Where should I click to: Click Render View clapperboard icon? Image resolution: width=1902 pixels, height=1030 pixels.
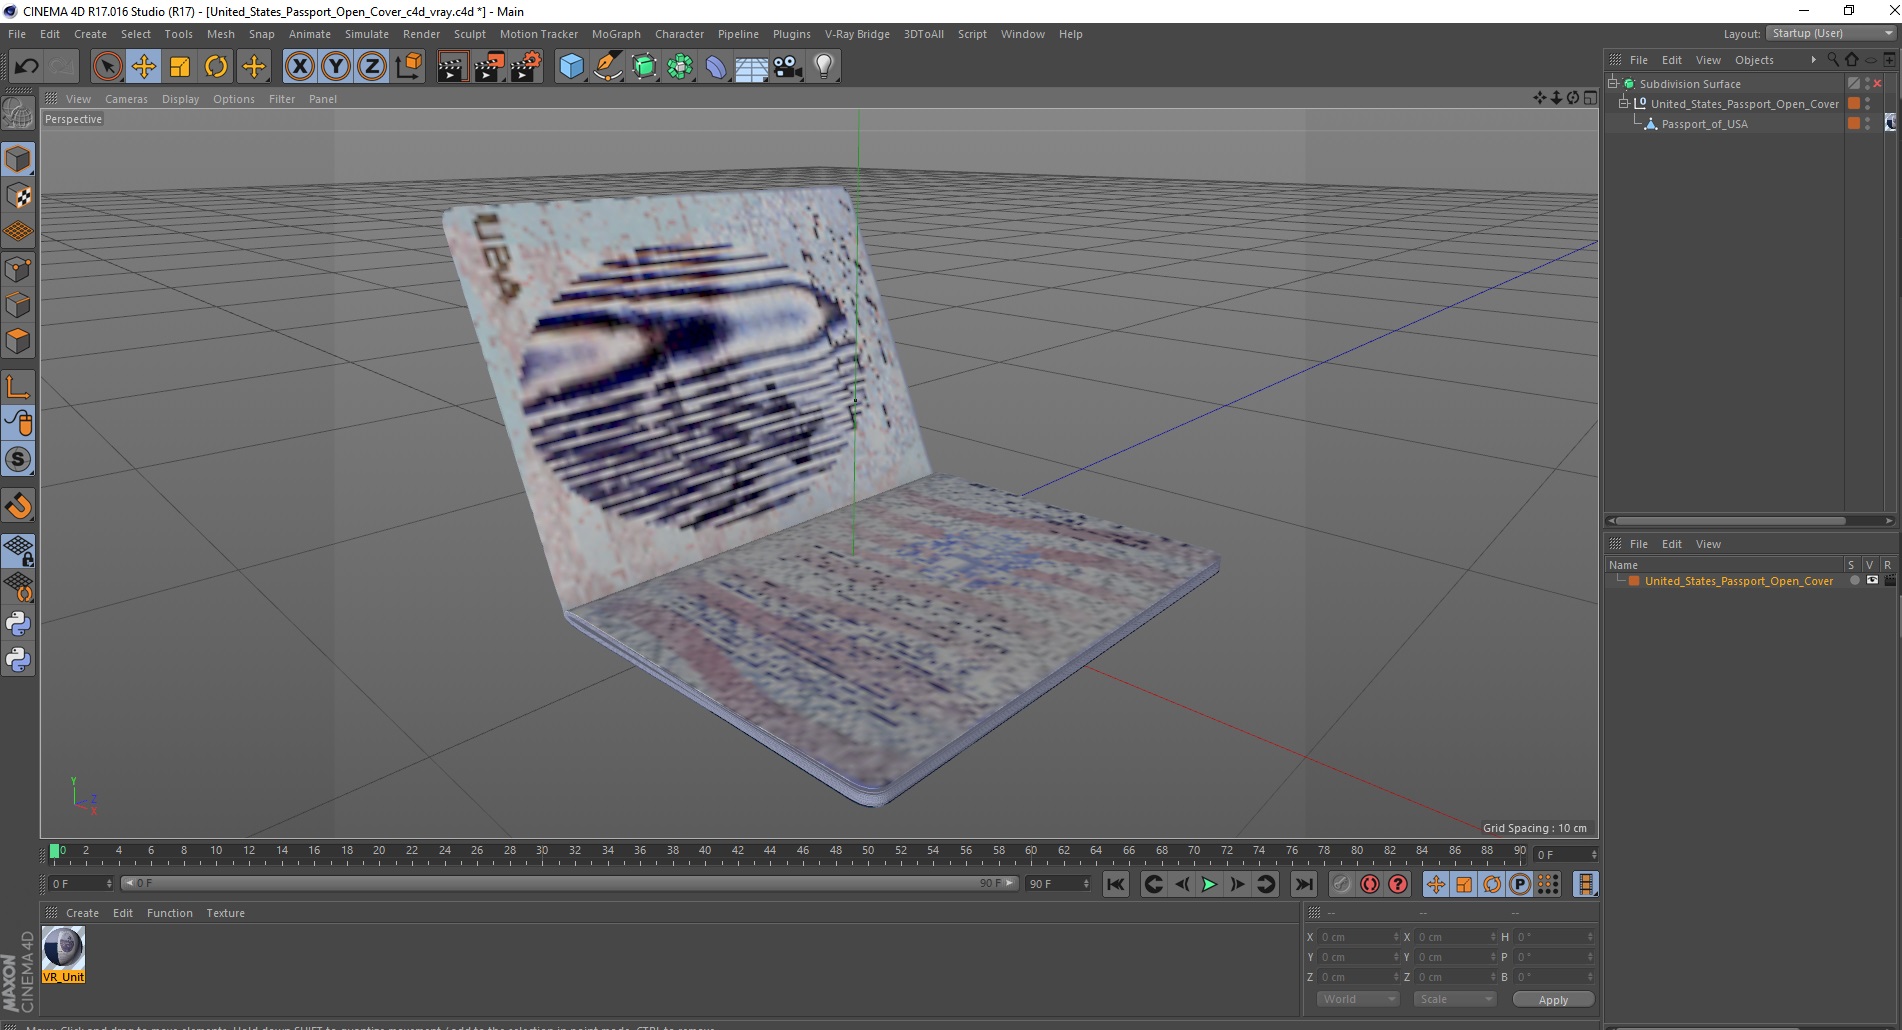click(452, 67)
